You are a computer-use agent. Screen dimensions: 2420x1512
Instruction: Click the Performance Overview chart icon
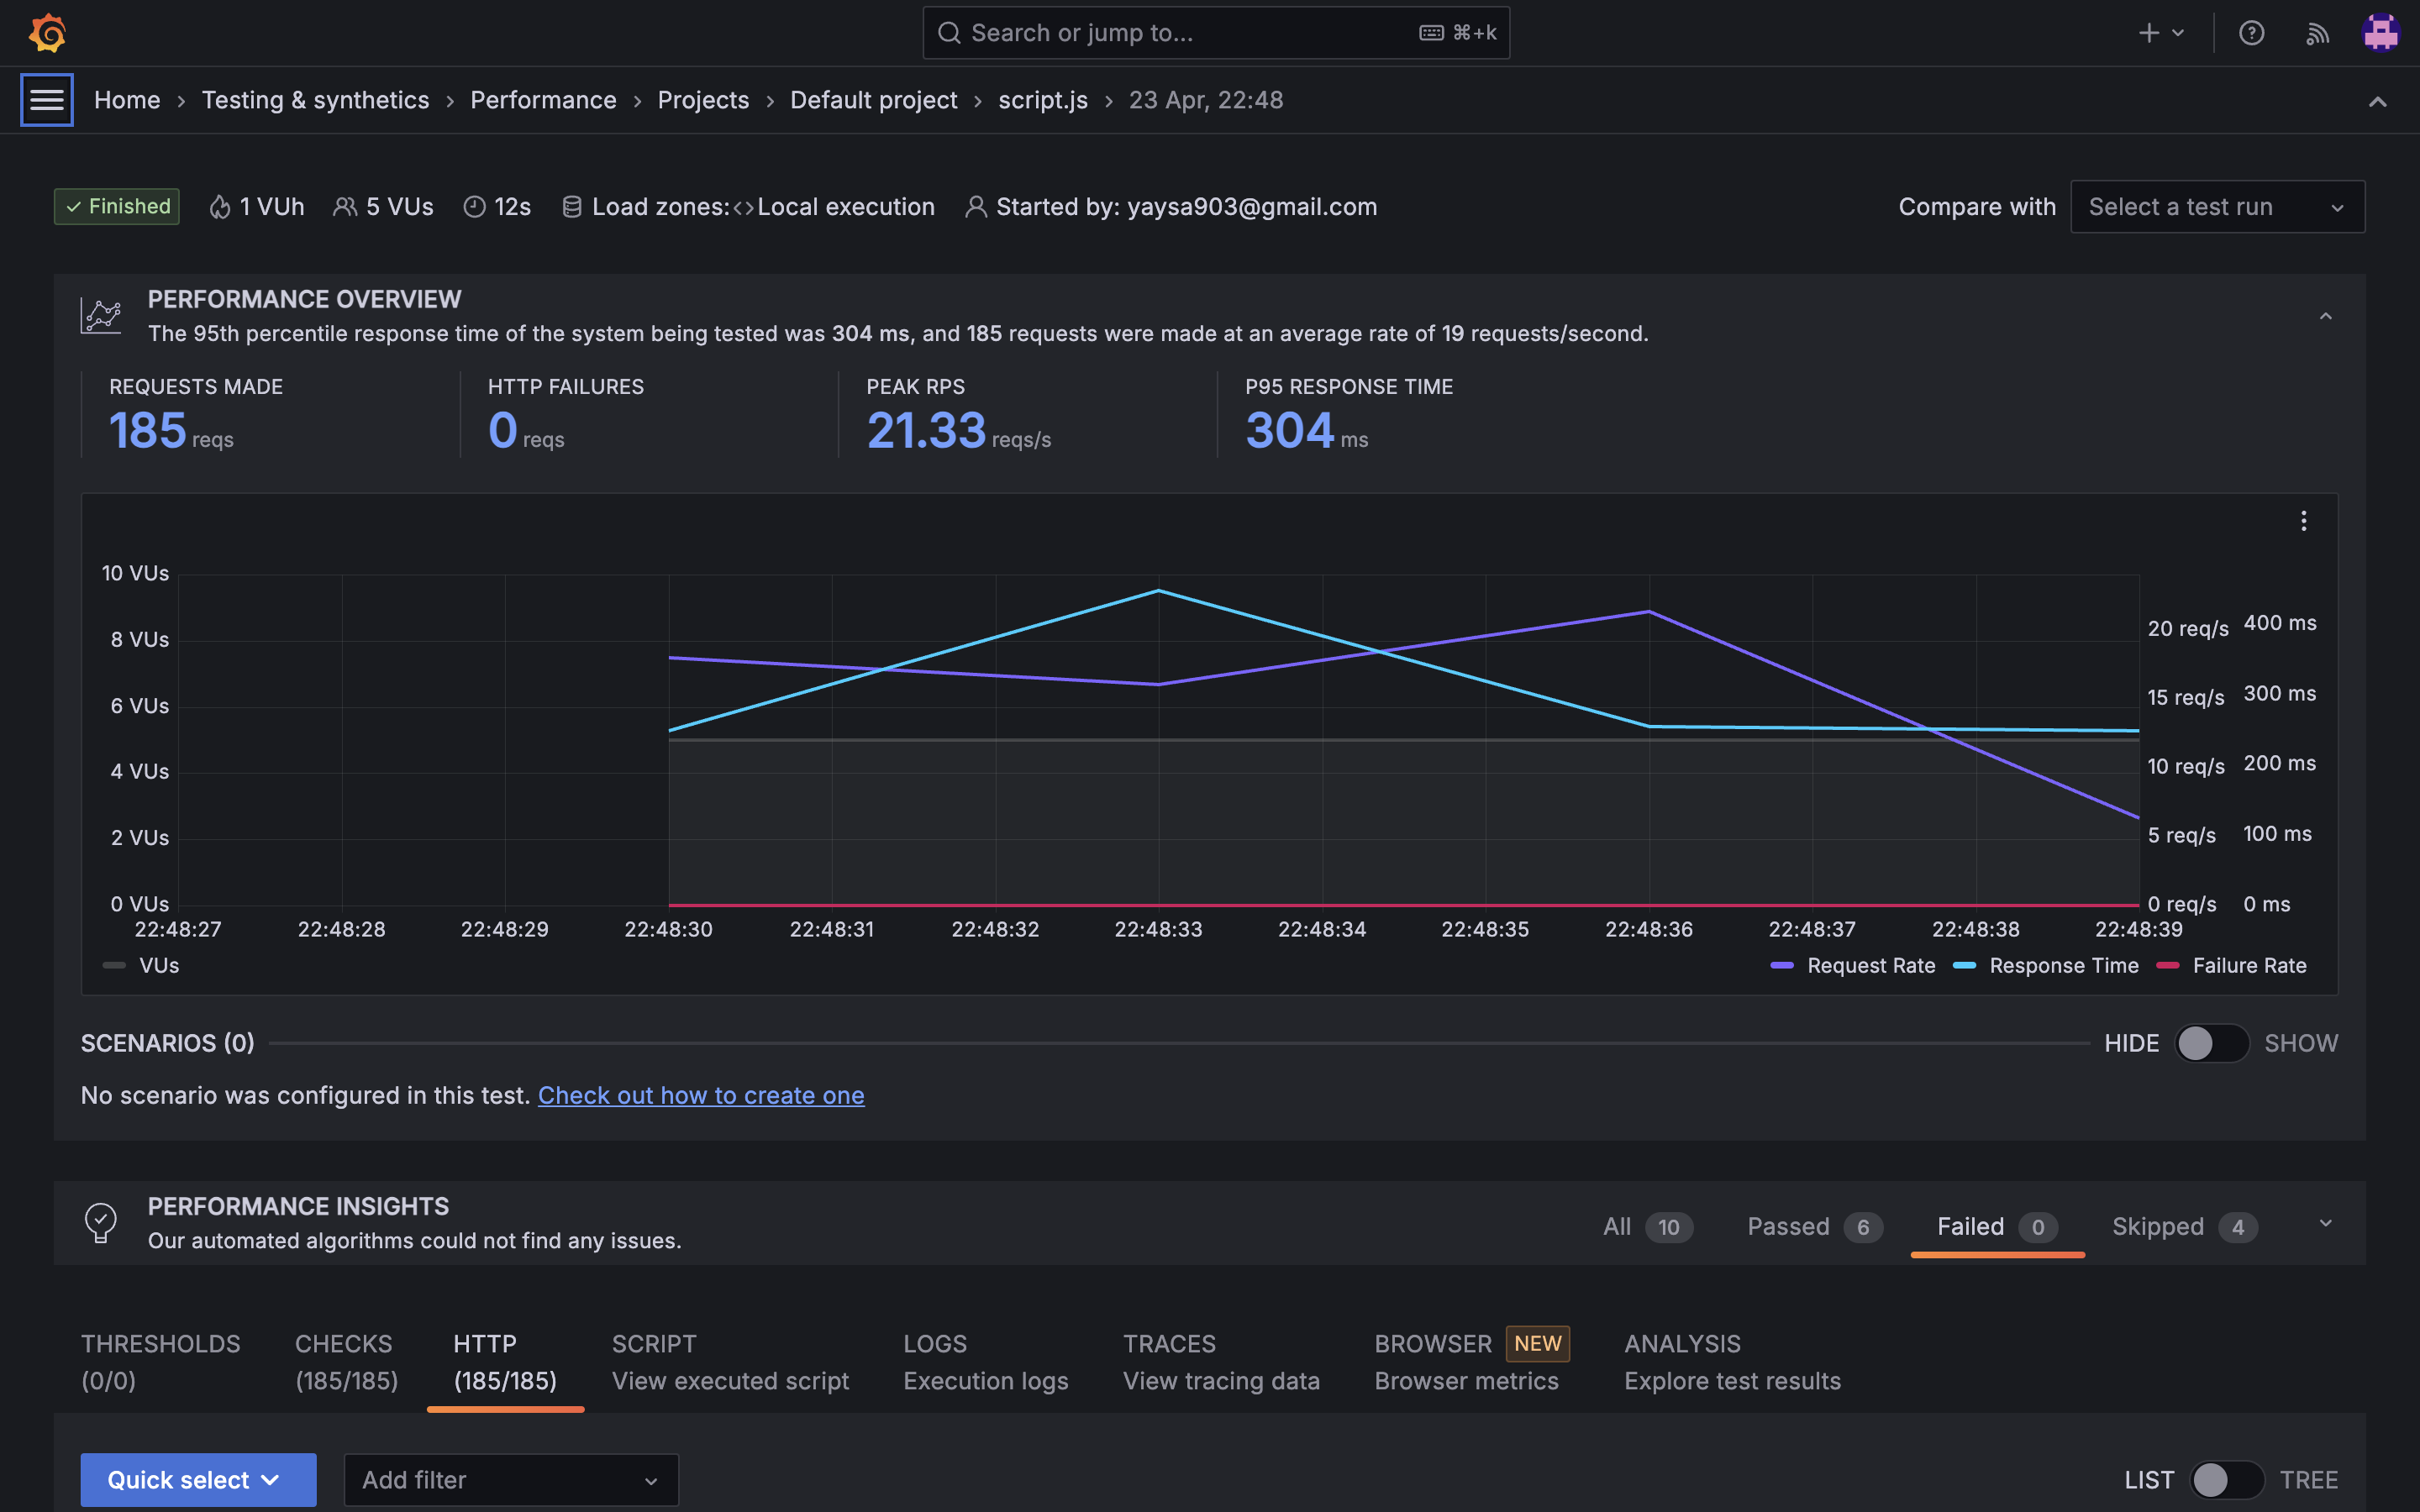[101, 316]
